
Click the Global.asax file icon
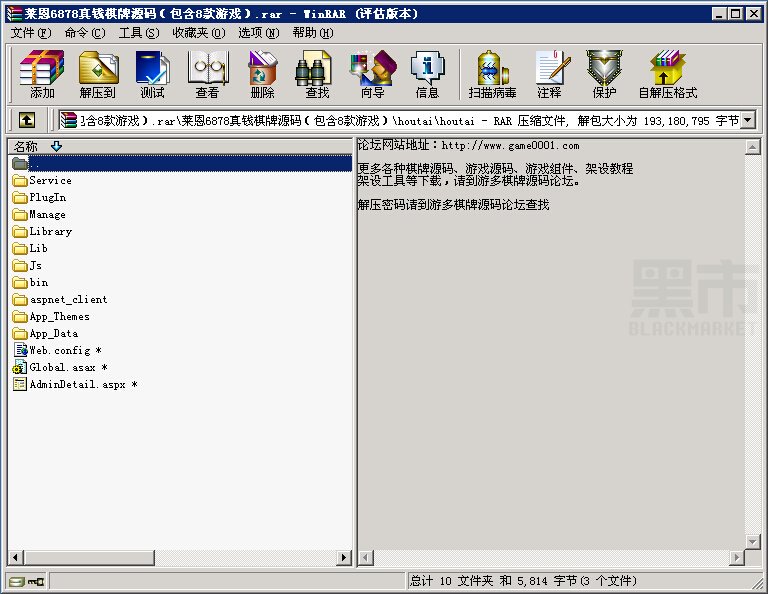pos(20,367)
